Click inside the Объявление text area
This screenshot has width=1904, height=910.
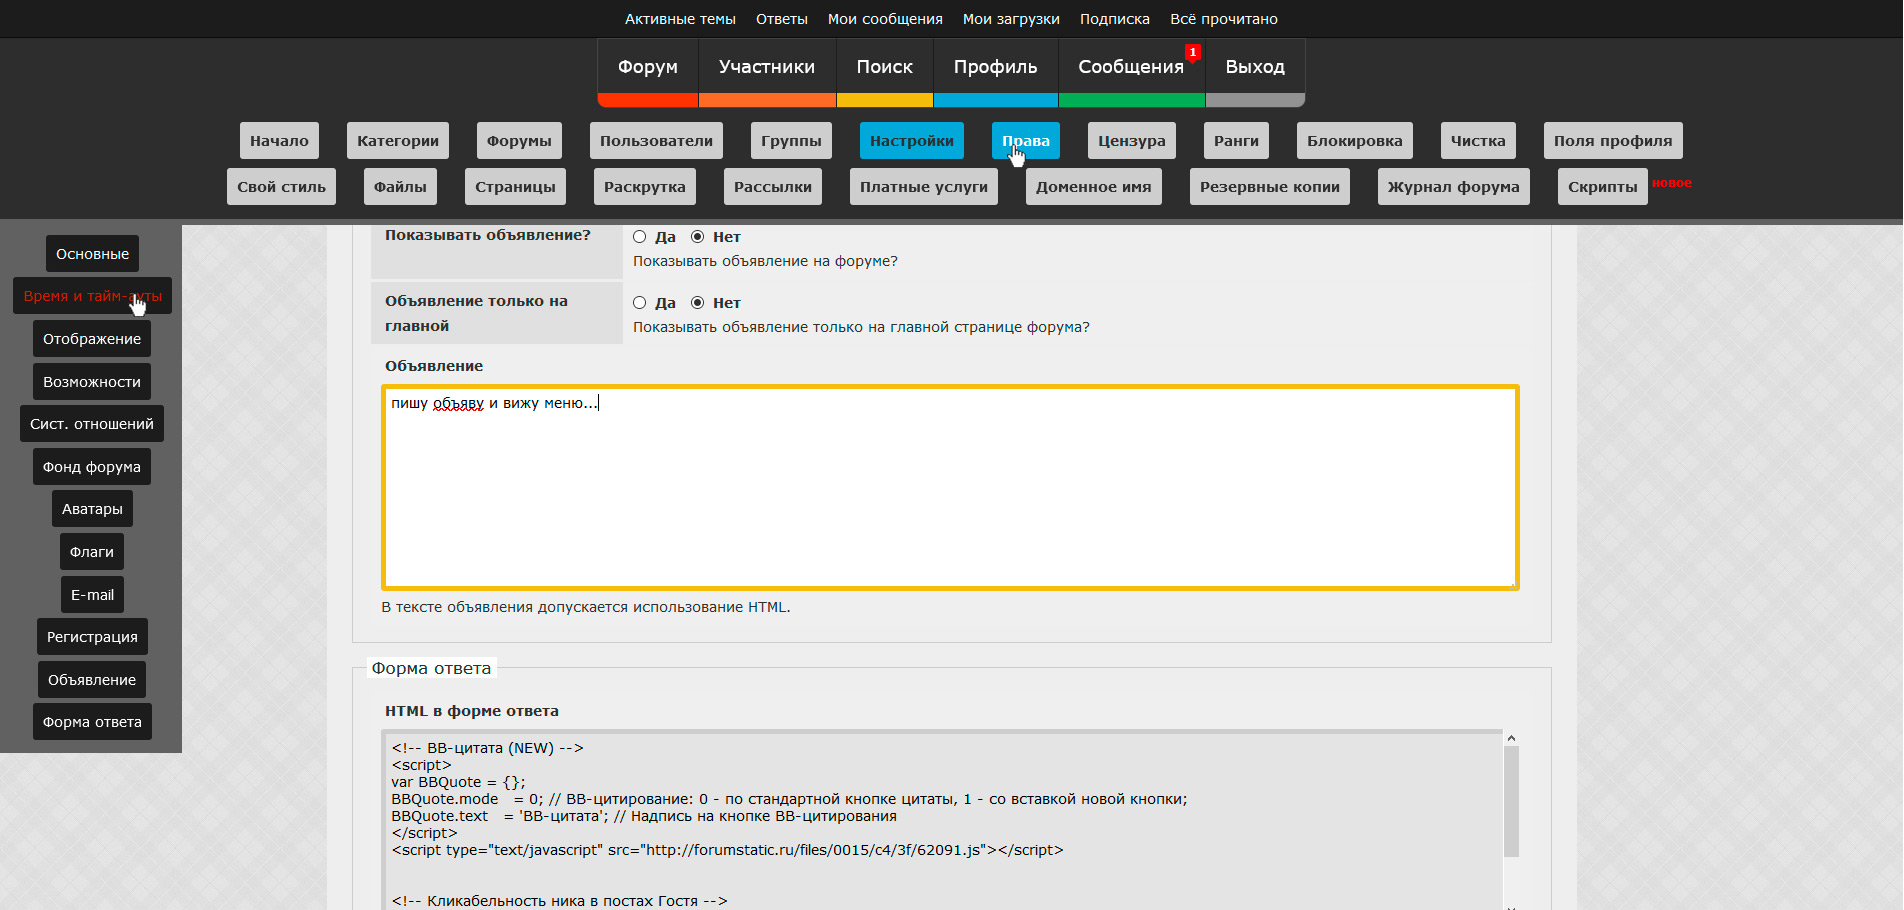(950, 490)
